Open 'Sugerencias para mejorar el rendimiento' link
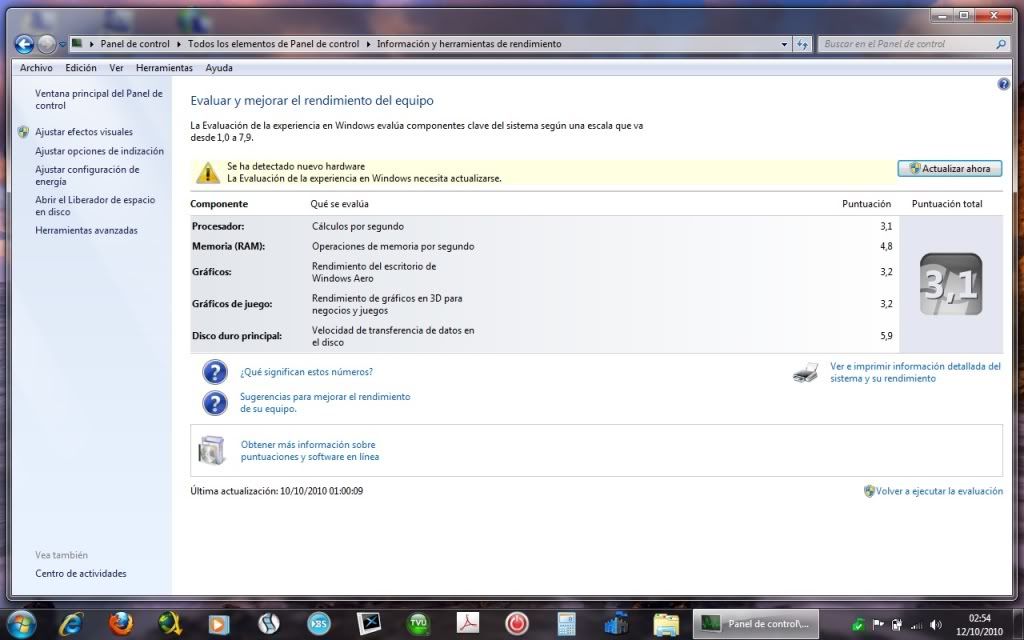The image size is (1024, 640). click(x=325, y=402)
